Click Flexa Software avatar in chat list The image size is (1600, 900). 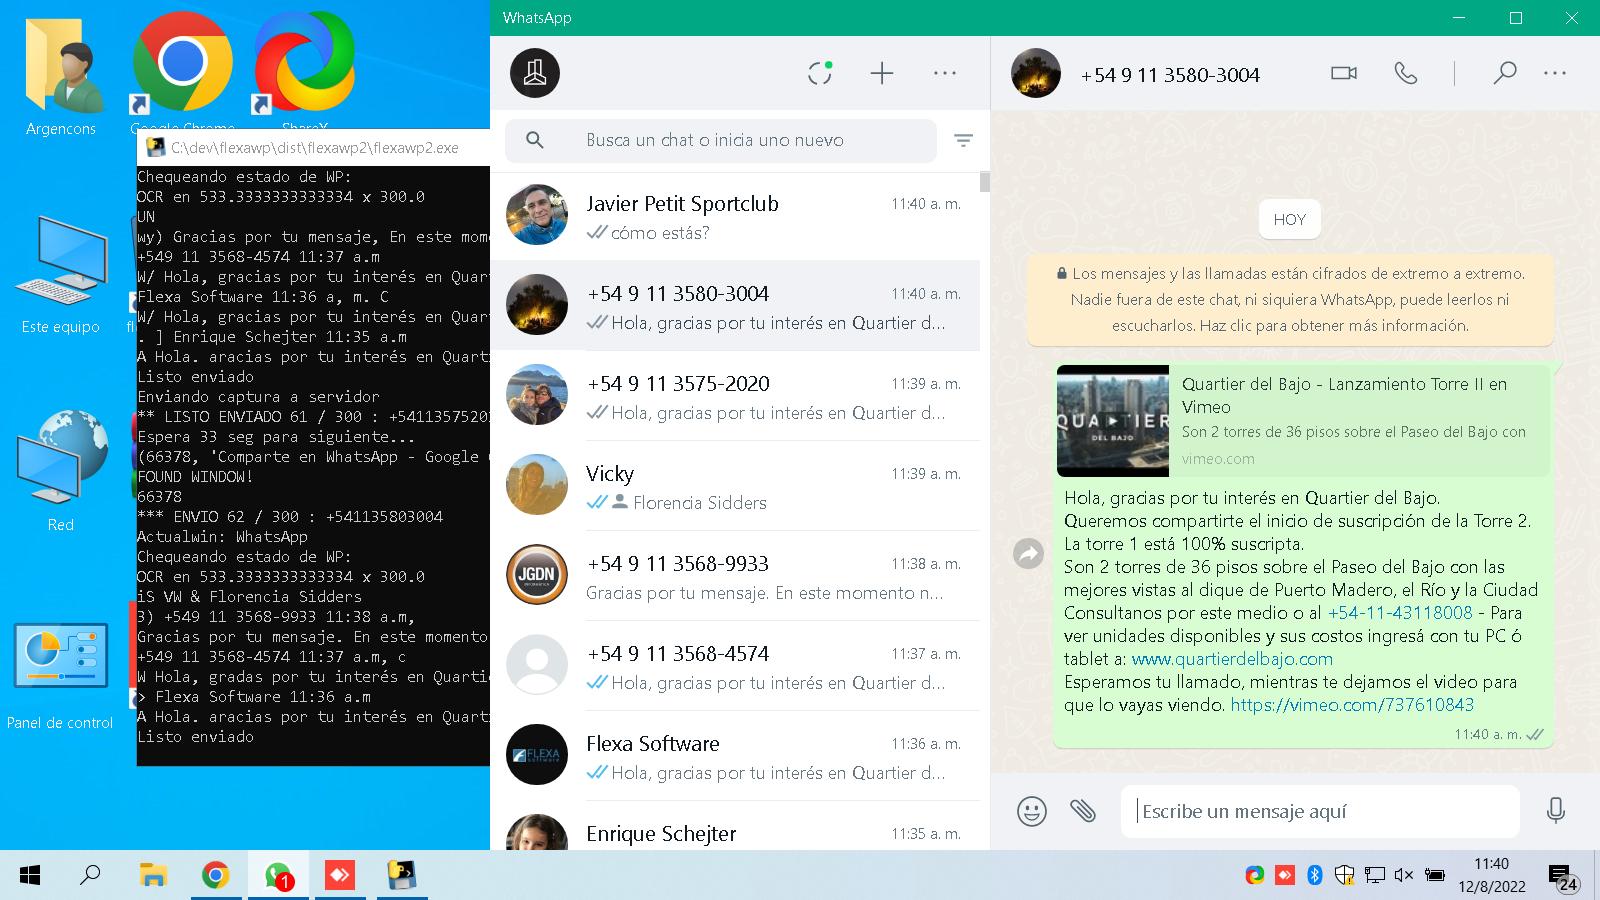[x=537, y=756]
